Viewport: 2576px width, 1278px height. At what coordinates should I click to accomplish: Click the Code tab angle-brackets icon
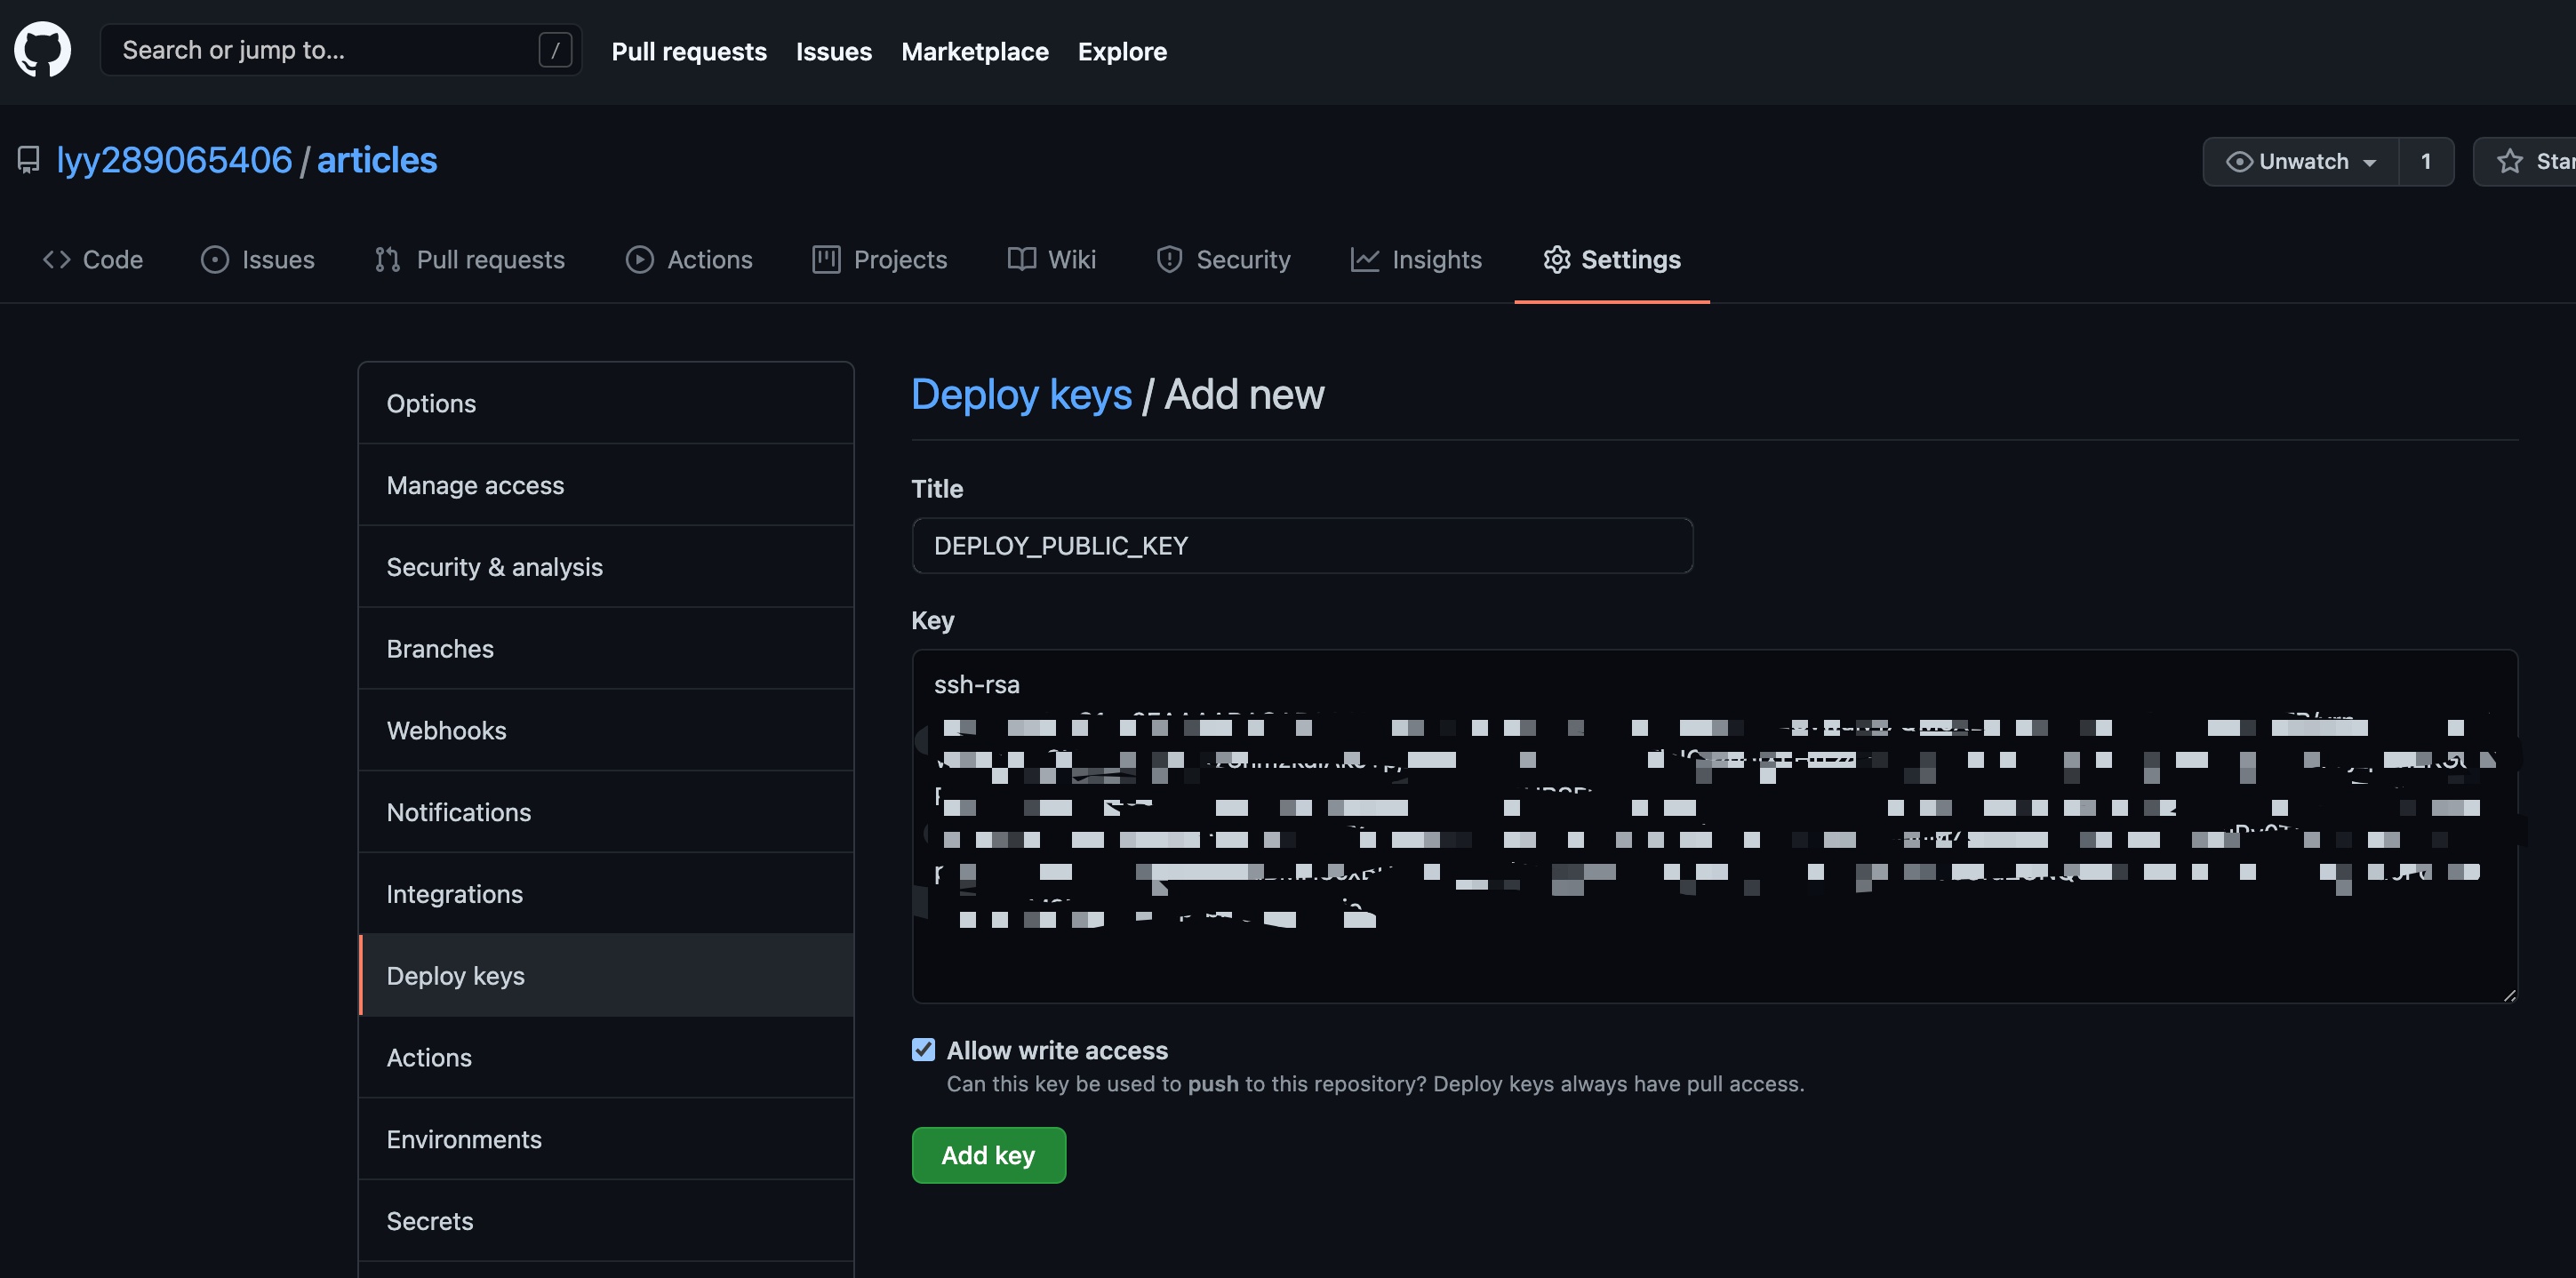click(x=57, y=260)
